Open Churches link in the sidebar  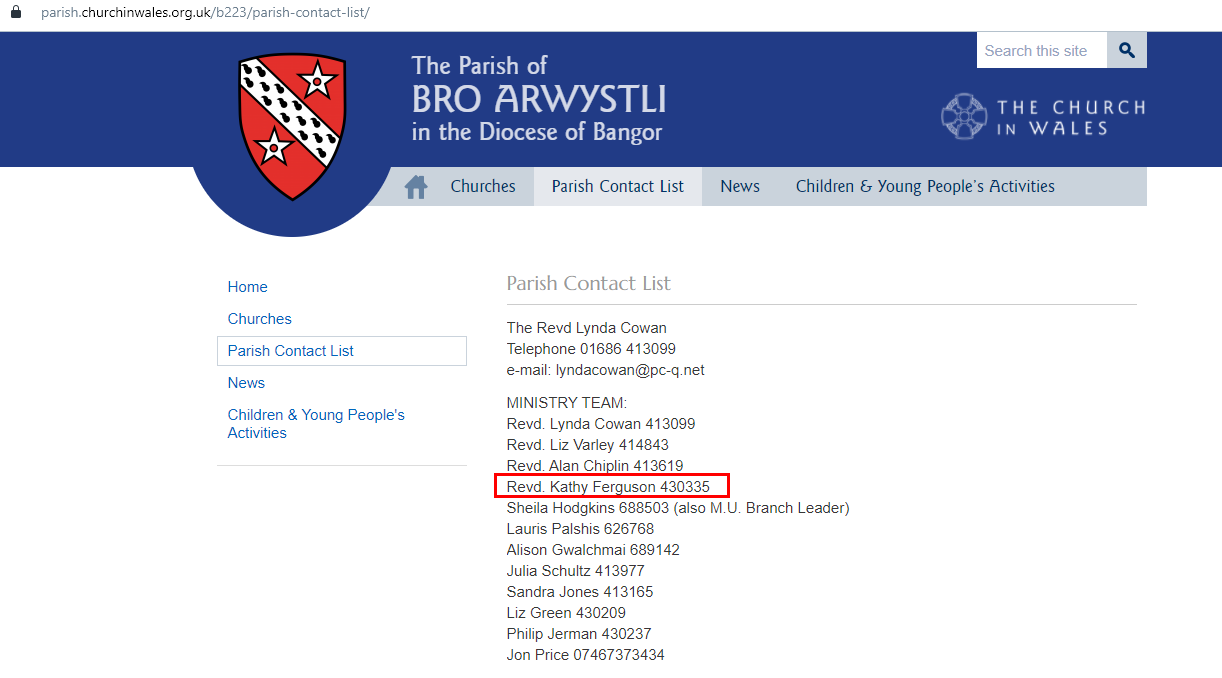click(x=260, y=319)
